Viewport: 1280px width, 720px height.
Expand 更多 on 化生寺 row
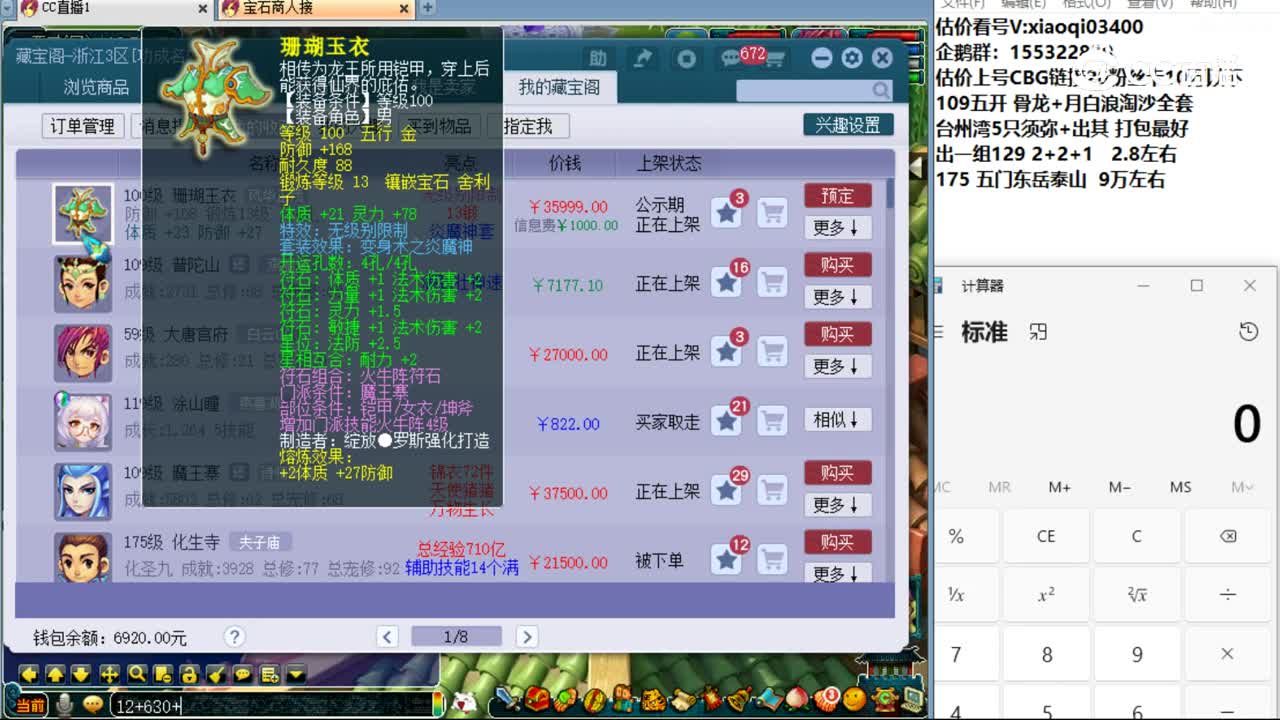point(837,573)
